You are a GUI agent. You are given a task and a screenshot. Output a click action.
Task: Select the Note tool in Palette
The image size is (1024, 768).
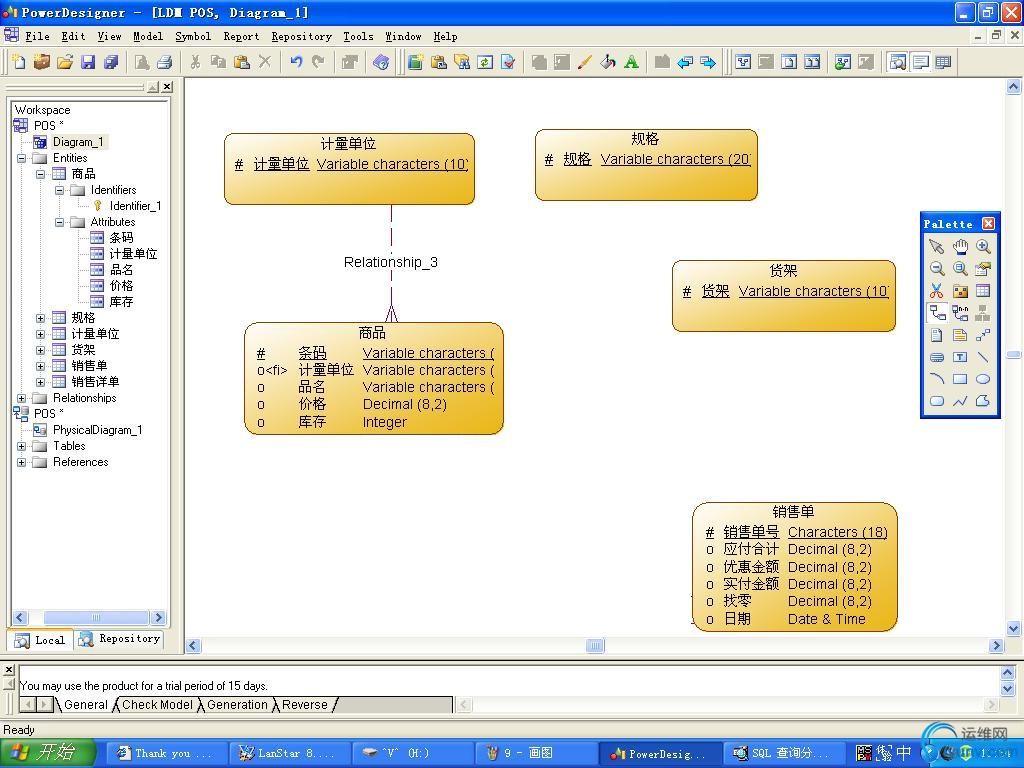(x=960, y=335)
